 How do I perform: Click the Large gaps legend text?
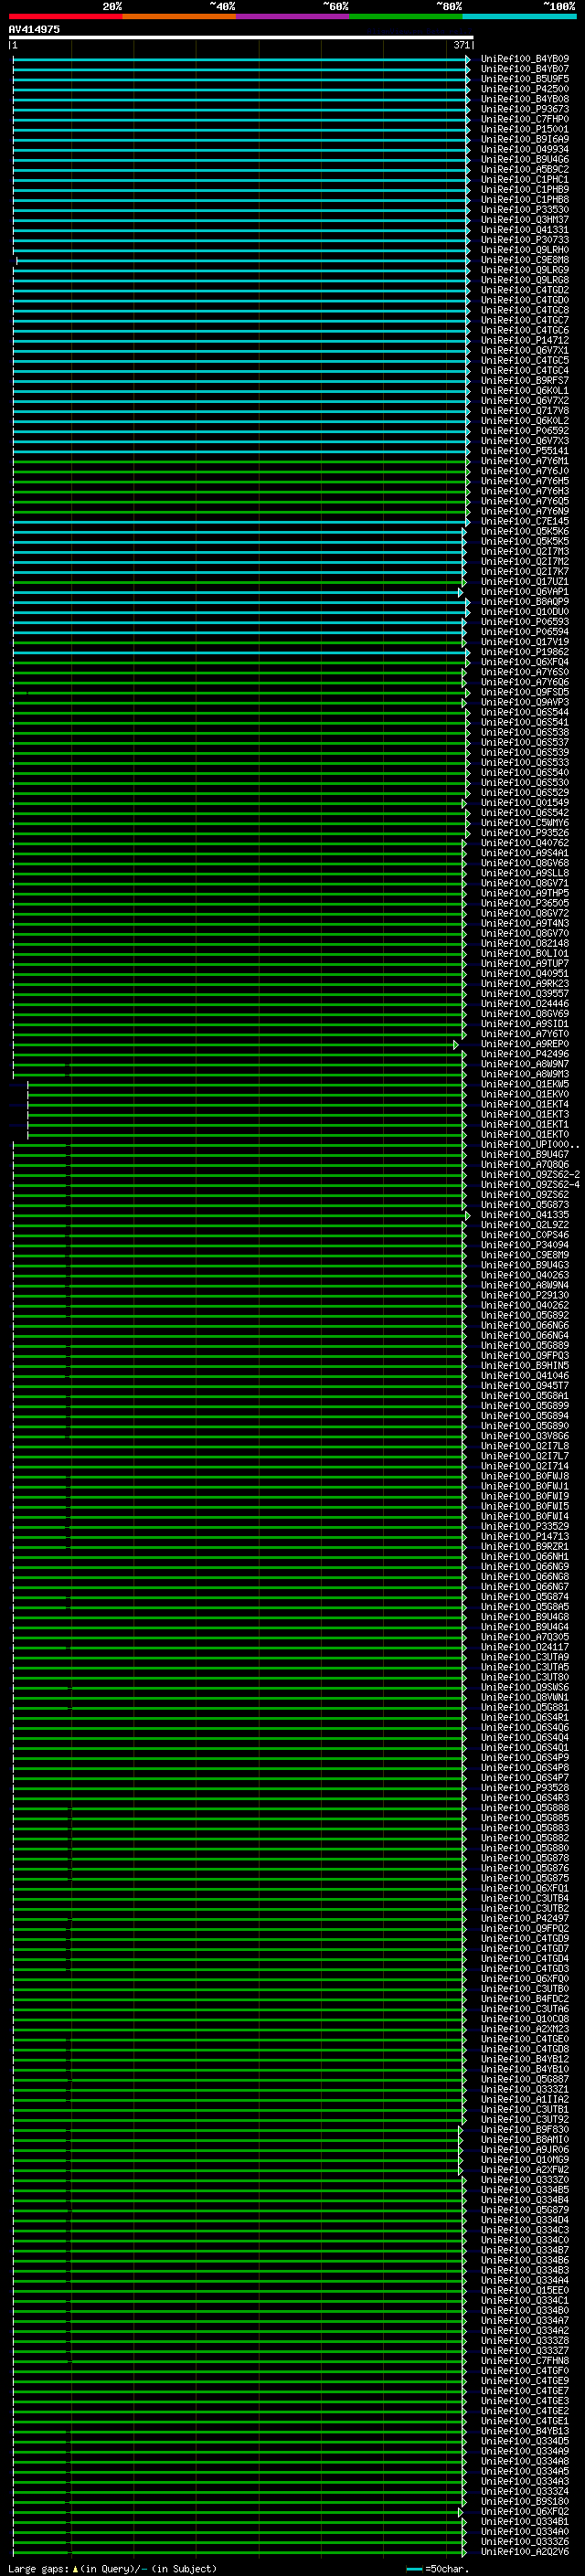(x=112, y=2569)
